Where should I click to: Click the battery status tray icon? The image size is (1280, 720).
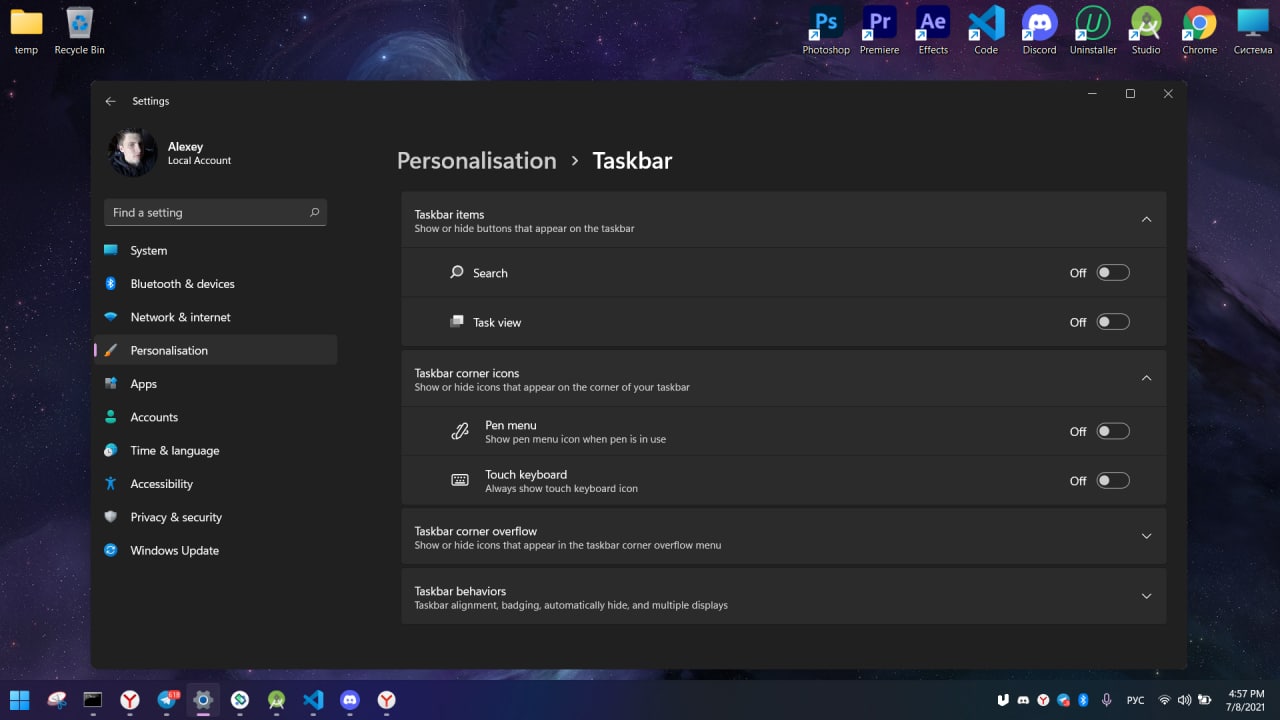pyautogui.click(x=1205, y=700)
